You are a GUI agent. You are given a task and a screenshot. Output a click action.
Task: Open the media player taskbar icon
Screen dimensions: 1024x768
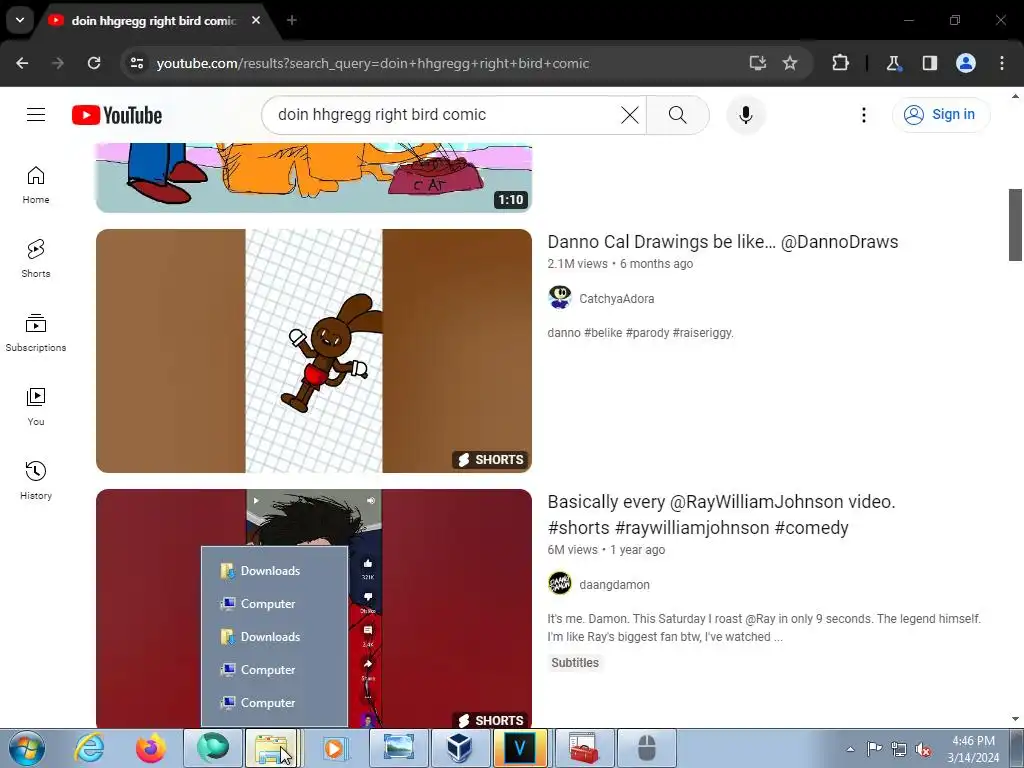334,748
